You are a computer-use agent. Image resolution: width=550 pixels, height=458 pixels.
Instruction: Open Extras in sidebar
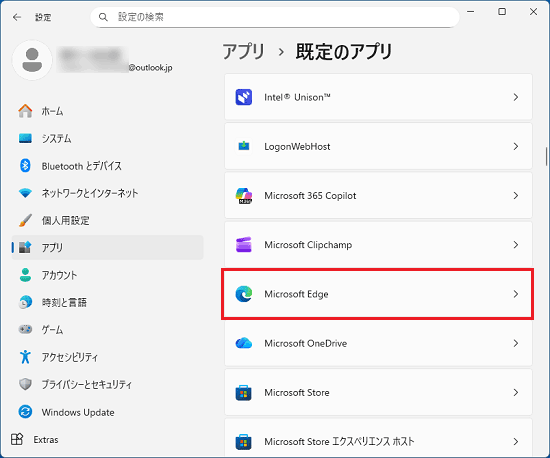[107, 439]
